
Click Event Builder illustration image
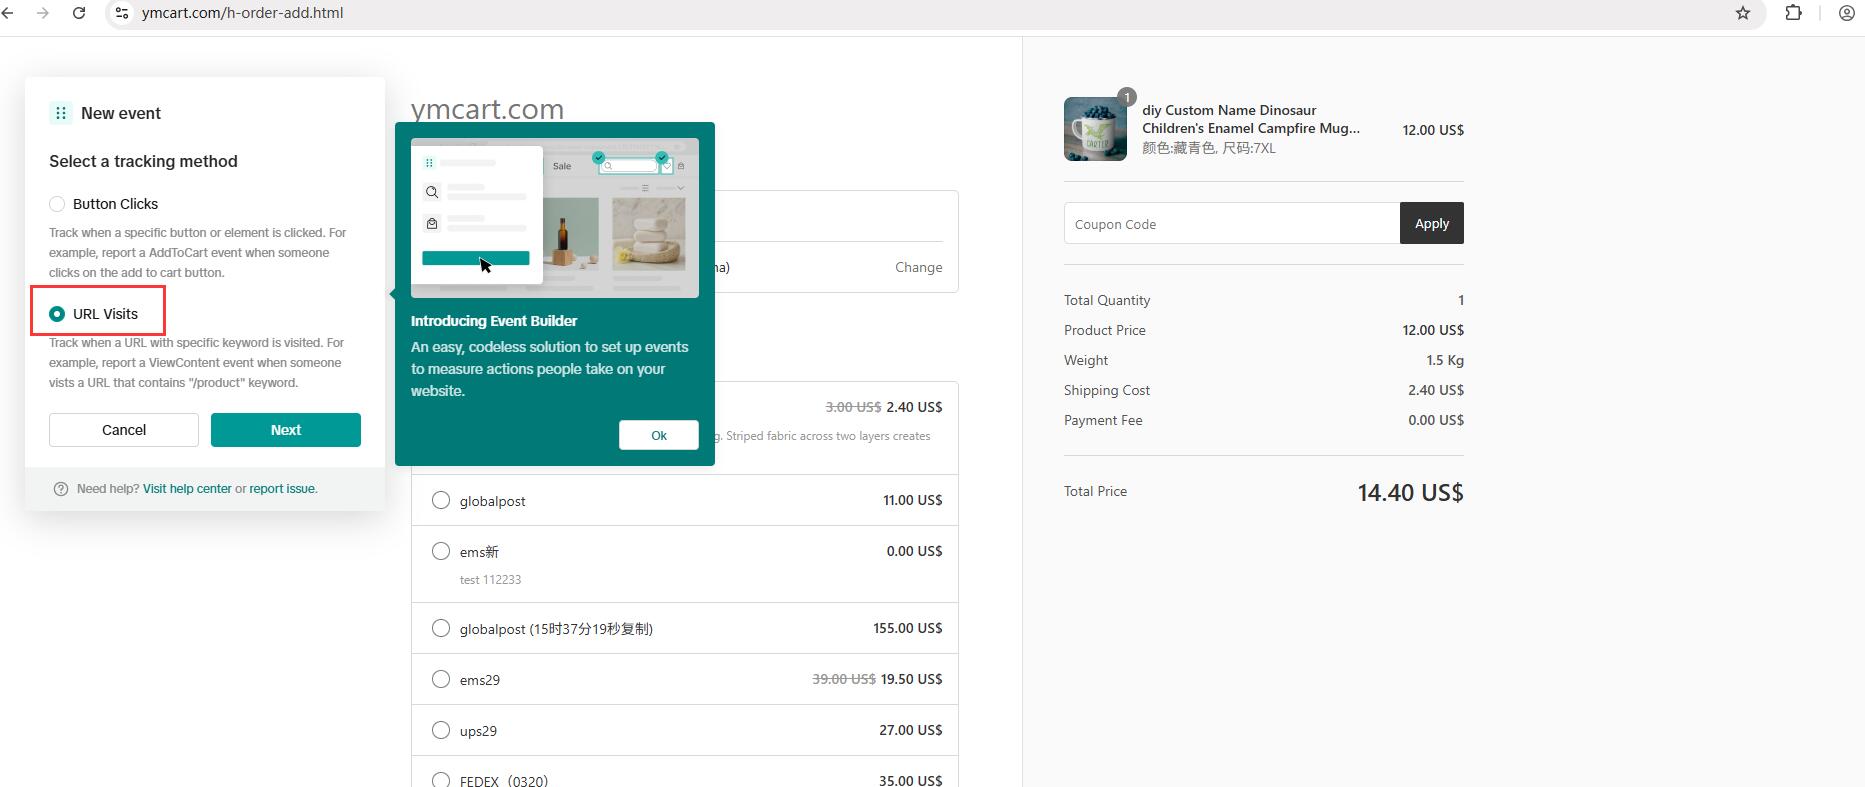tap(555, 218)
